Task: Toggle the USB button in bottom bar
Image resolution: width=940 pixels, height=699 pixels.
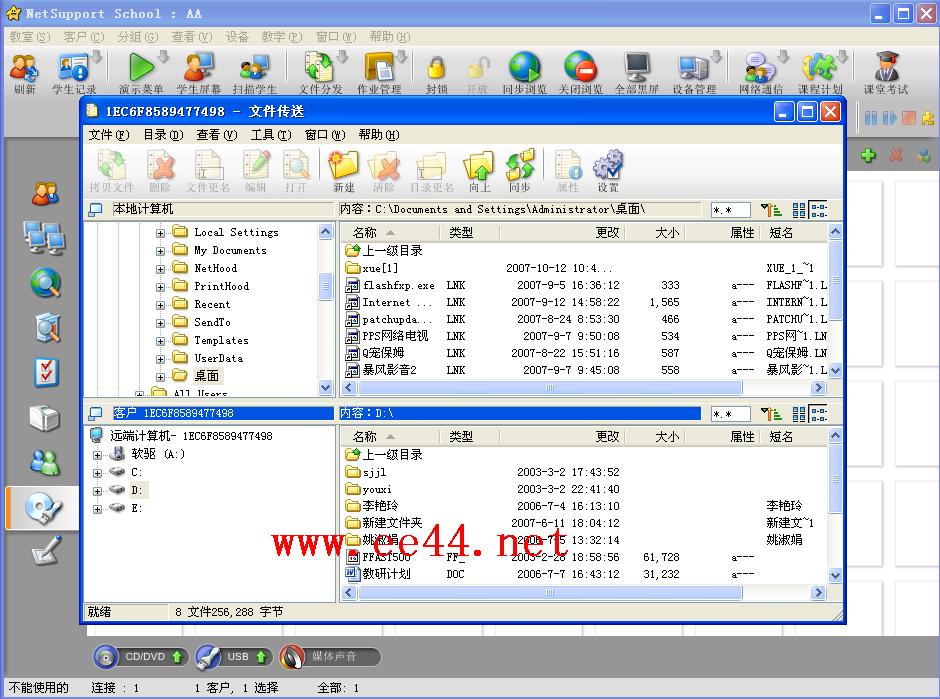Action: [x=234, y=657]
